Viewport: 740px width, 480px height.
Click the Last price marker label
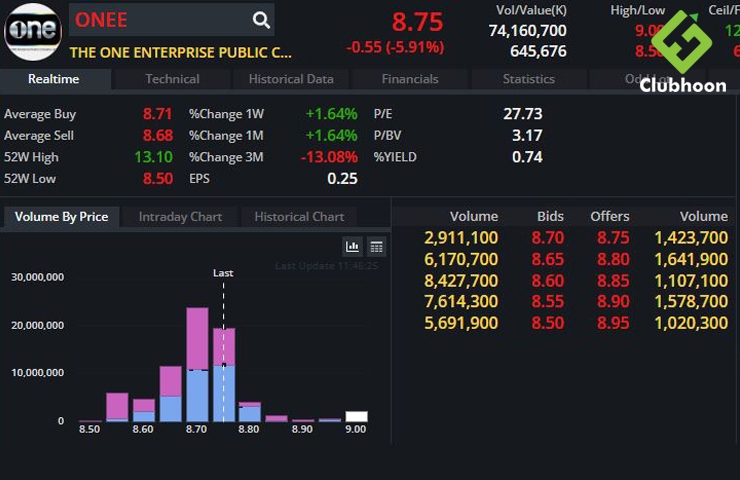[223, 273]
